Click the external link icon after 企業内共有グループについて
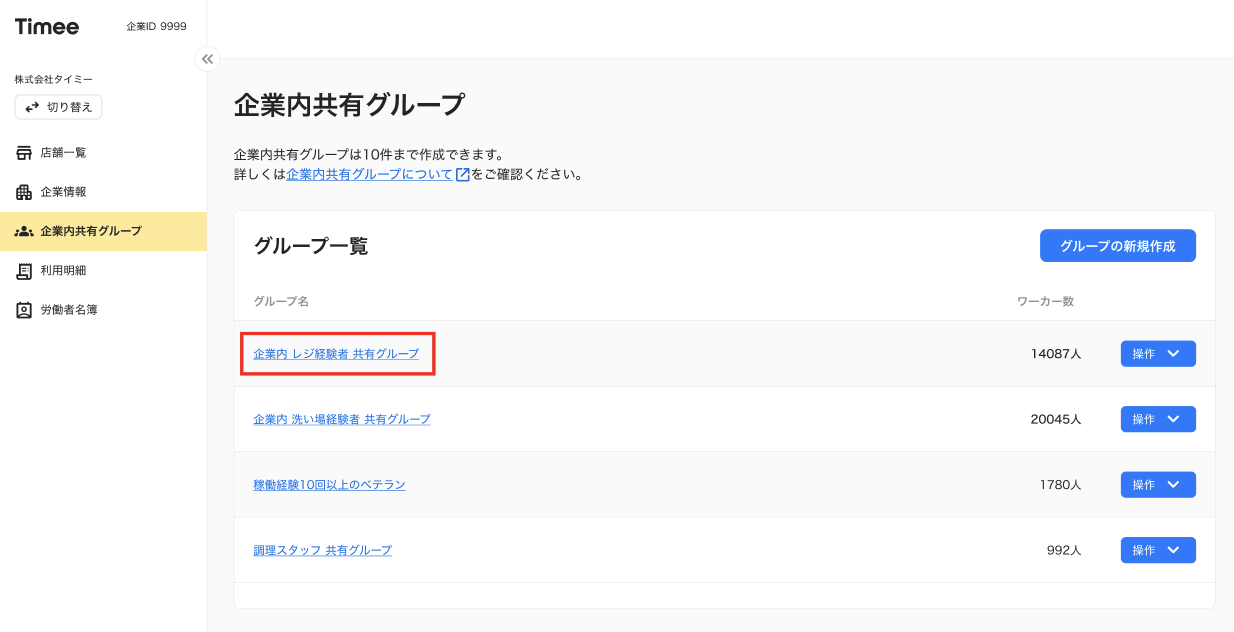Image resolution: width=1234 pixels, height=632 pixels. [x=462, y=174]
